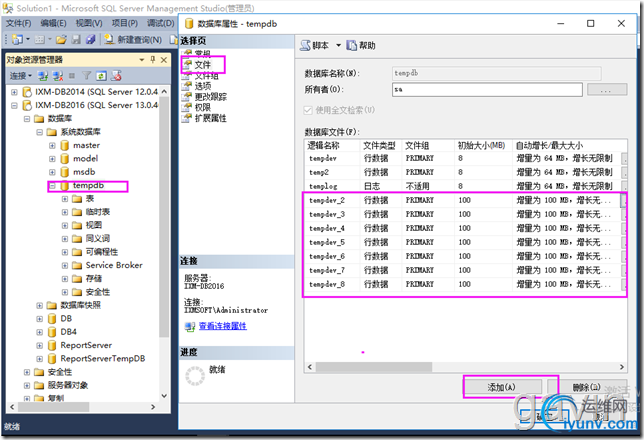The image size is (644, 440).
Task: Click the Disconnect icon in Object Explorer toolbar
Action: 58,76
